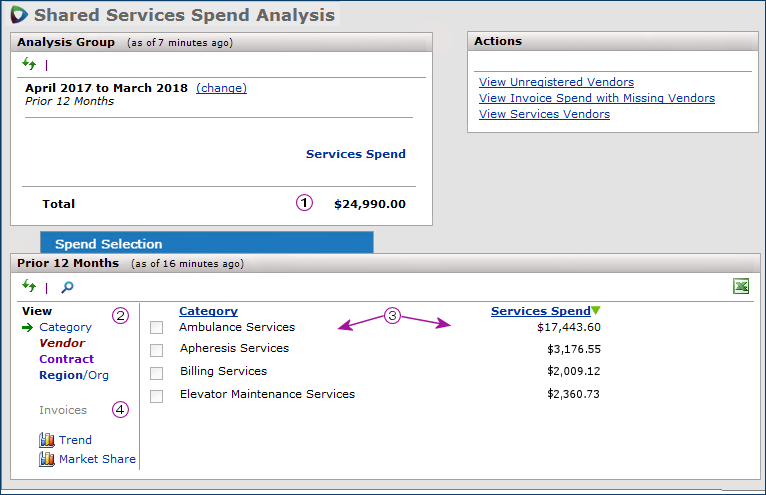Check the Ambulance Services checkbox
The height and width of the screenshot is (495, 766).
tap(156, 328)
